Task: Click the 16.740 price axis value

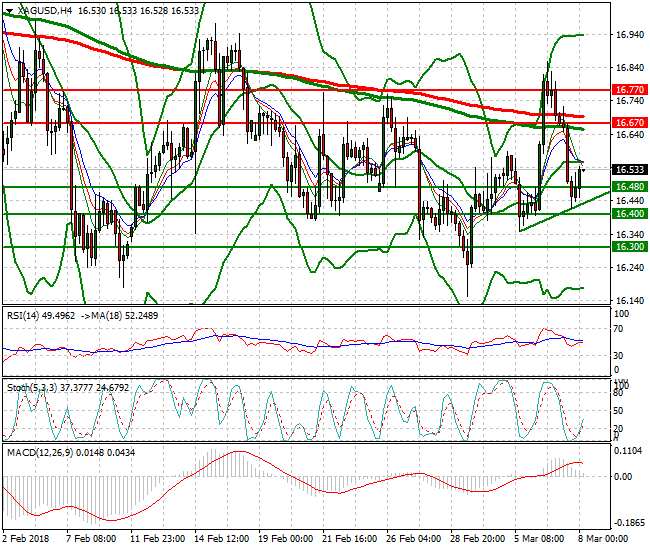Action: coord(630,101)
